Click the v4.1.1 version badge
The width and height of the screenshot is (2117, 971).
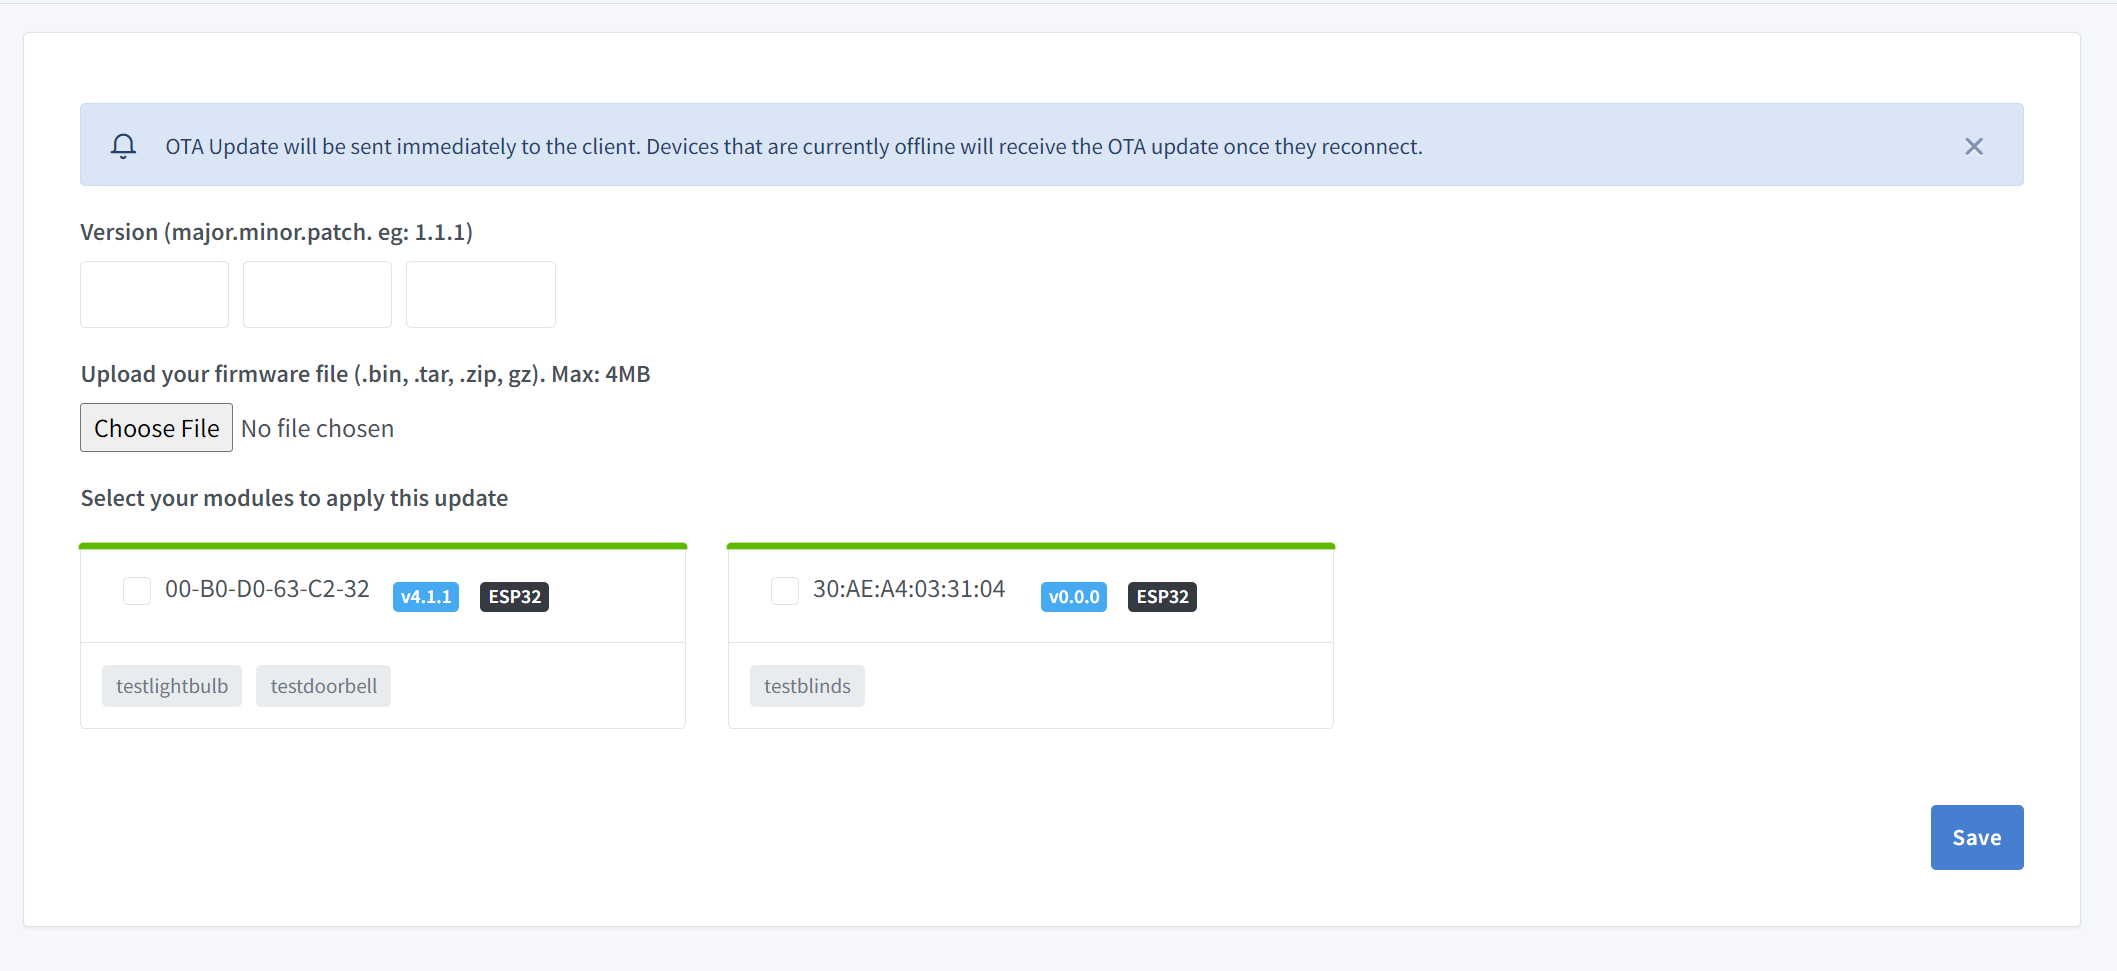[425, 597]
